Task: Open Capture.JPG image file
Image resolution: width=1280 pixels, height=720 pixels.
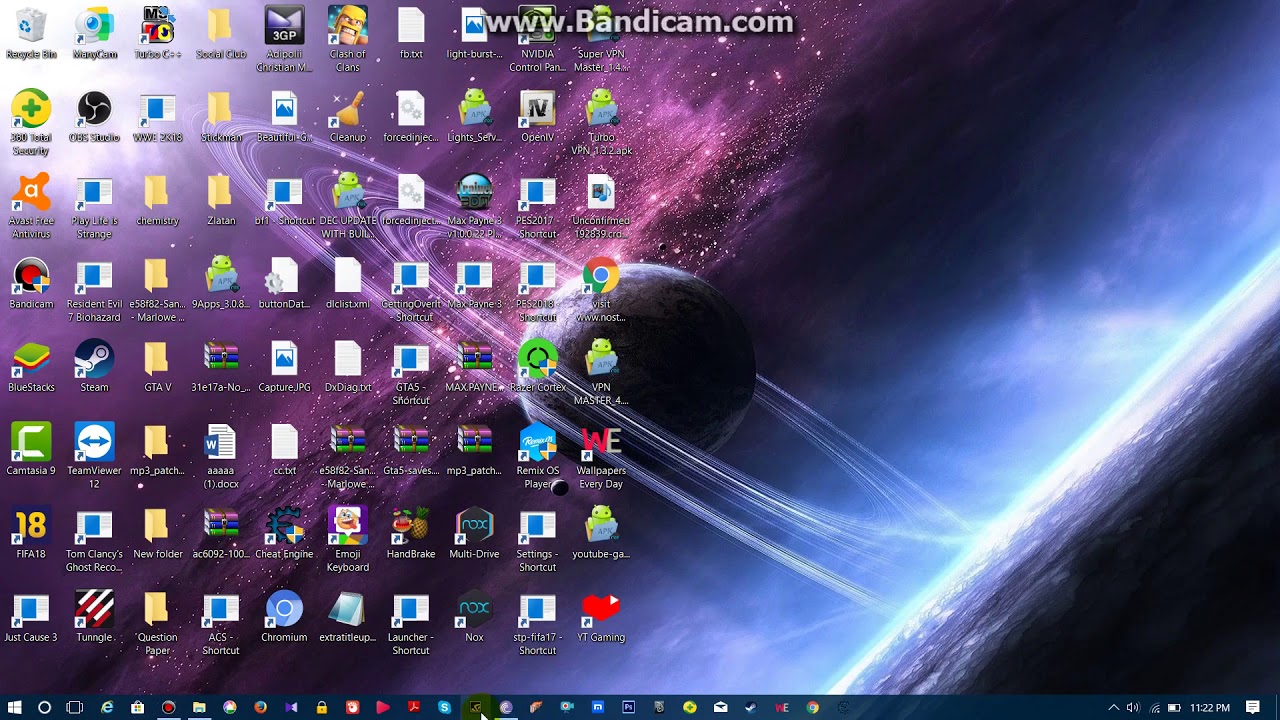Action: click(284, 367)
